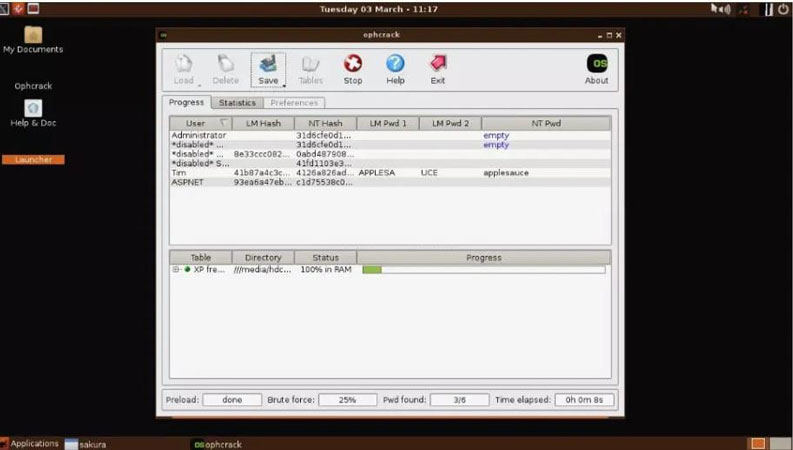
Task: Click the 'c1d75538c0...' NT hash cell
Action: [x=324, y=182]
